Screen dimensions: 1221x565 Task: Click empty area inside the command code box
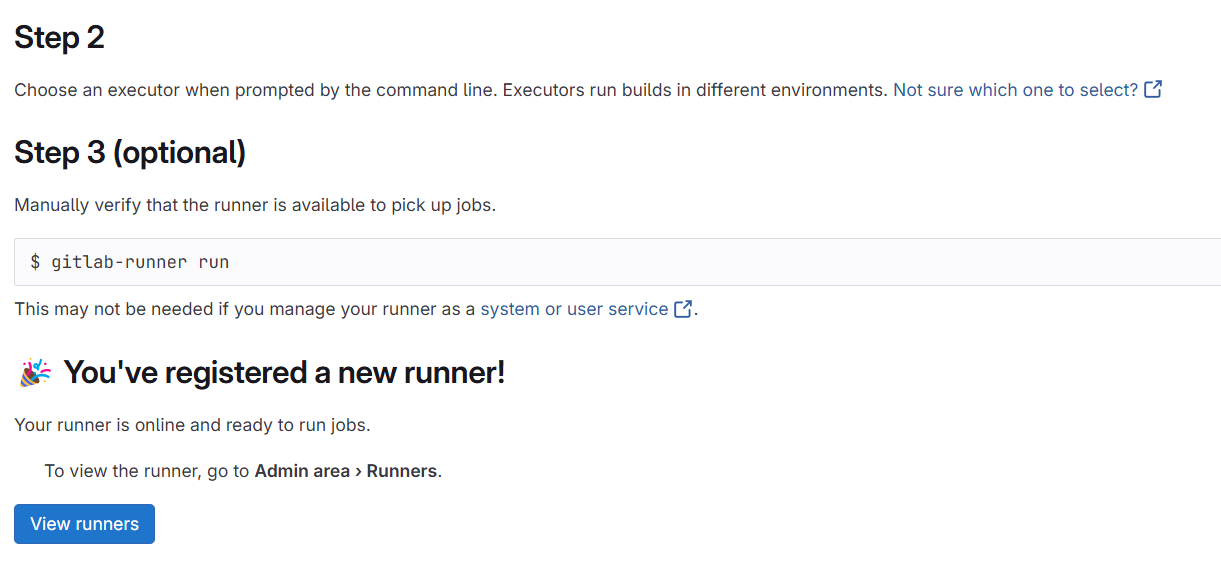(700, 262)
